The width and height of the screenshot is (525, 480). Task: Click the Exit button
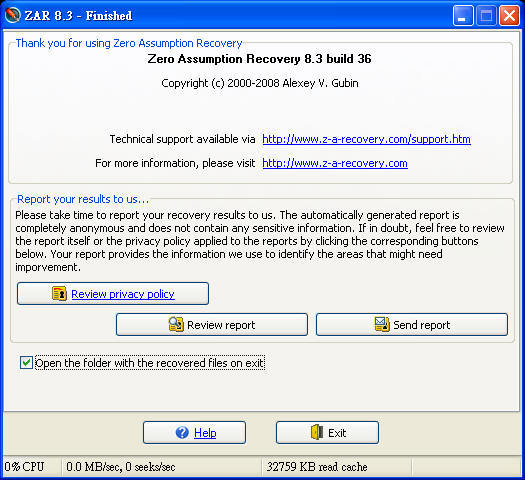pyautogui.click(x=327, y=432)
